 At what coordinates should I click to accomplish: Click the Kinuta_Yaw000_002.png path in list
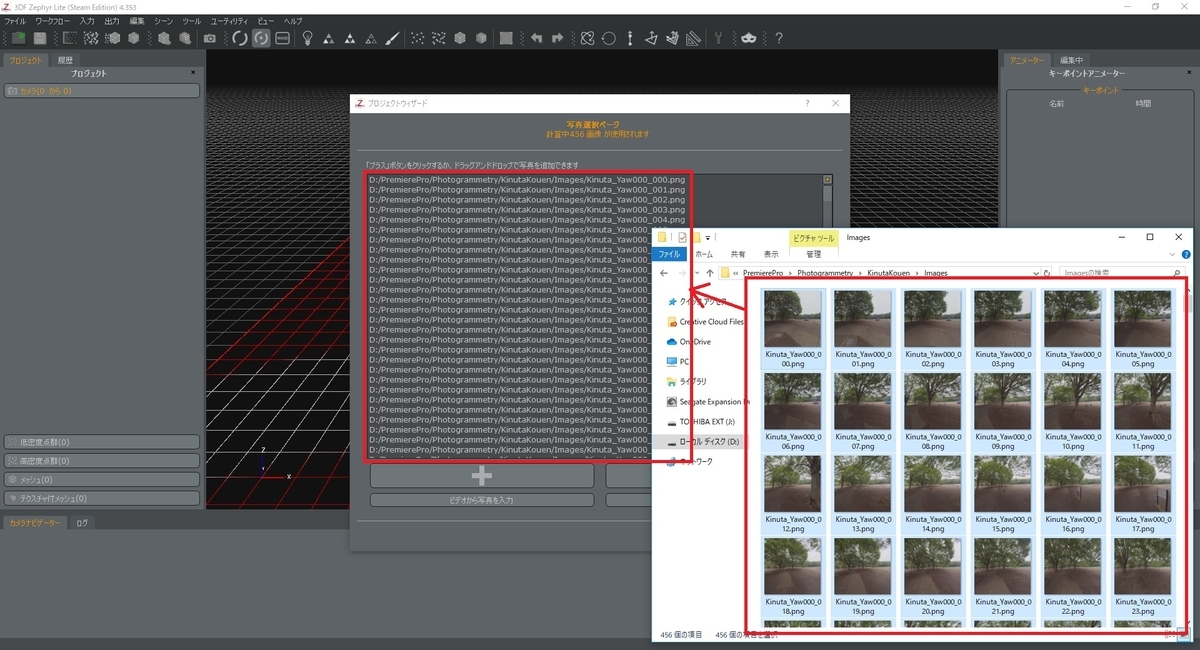click(527, 200)
